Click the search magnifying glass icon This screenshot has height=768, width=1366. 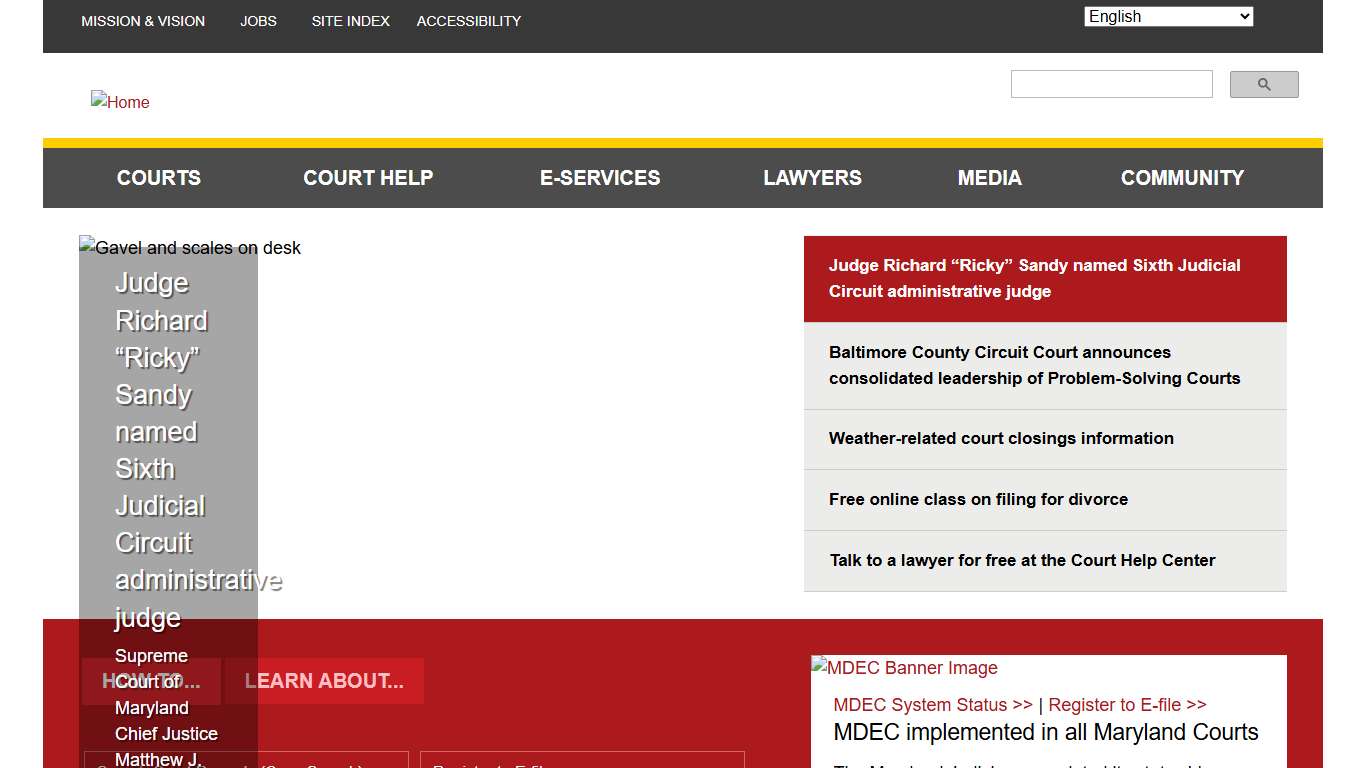coord(1263,84)
